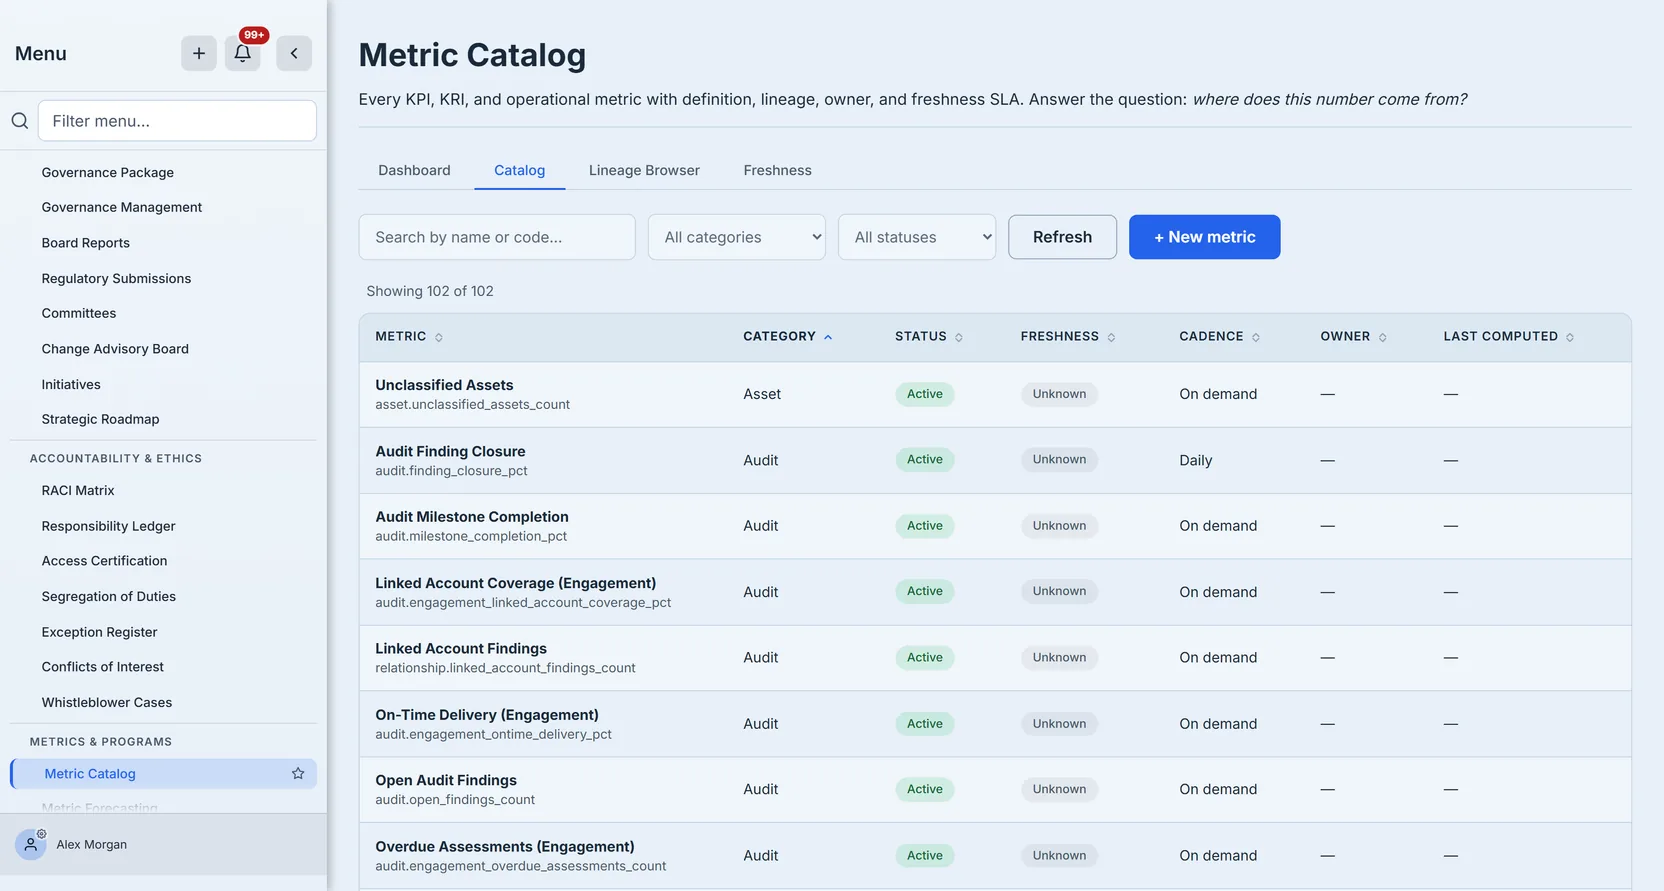Sort by Status column sort icon
This screenshot has height=891, width=1664.
[x=959, y=337]
